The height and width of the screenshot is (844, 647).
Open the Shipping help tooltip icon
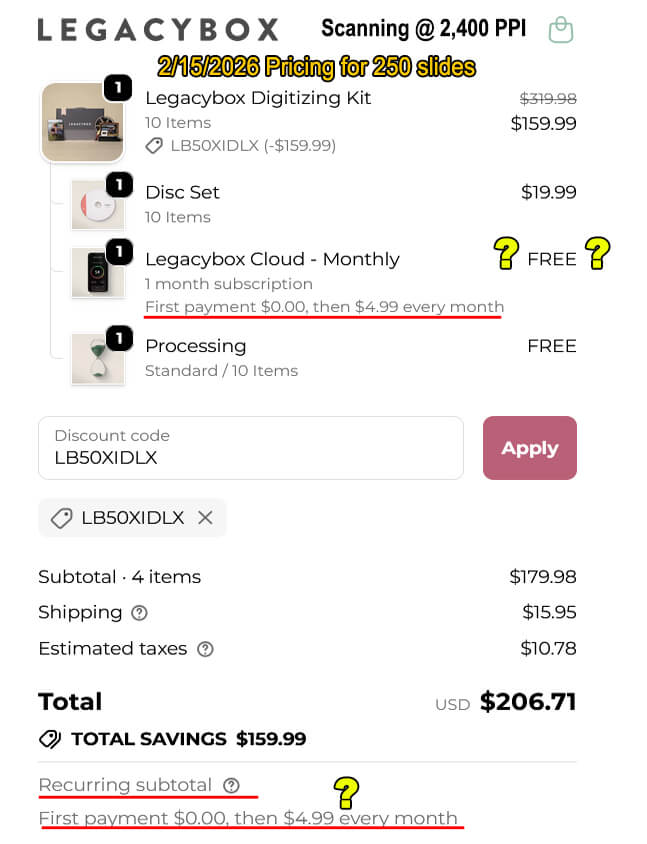pyautogui.click(x=137, y=613)
